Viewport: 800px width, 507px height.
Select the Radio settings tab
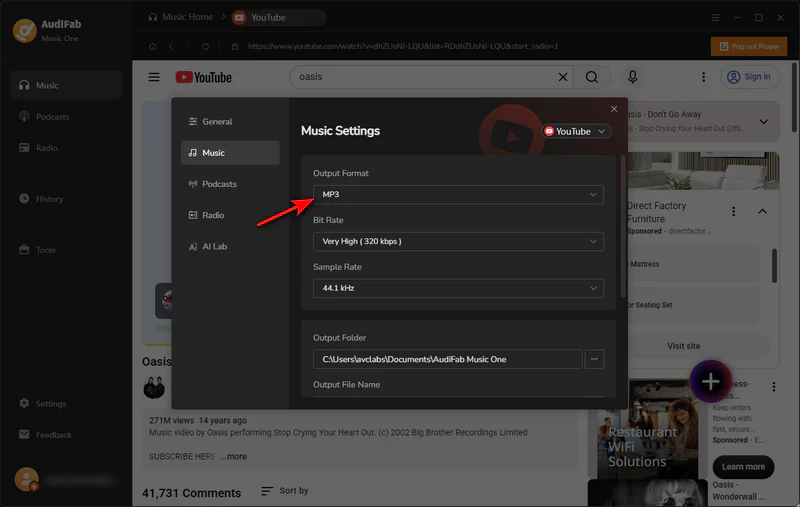230,215
